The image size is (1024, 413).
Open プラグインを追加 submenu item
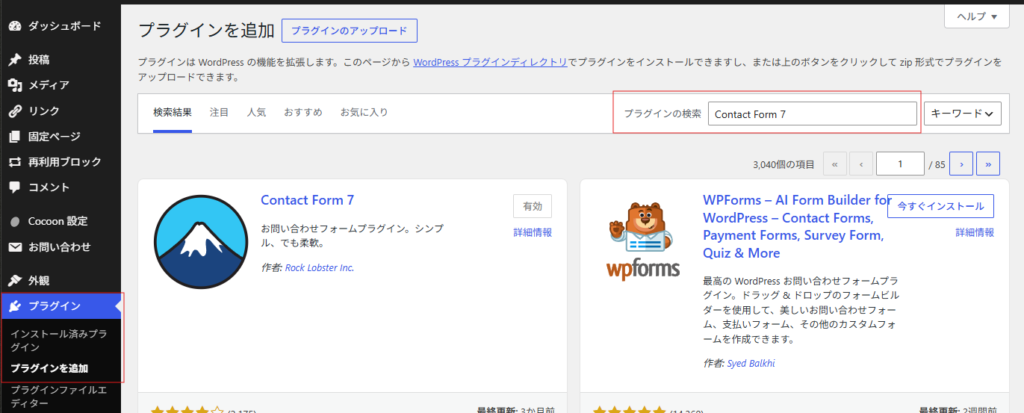[x=49, y=369]
